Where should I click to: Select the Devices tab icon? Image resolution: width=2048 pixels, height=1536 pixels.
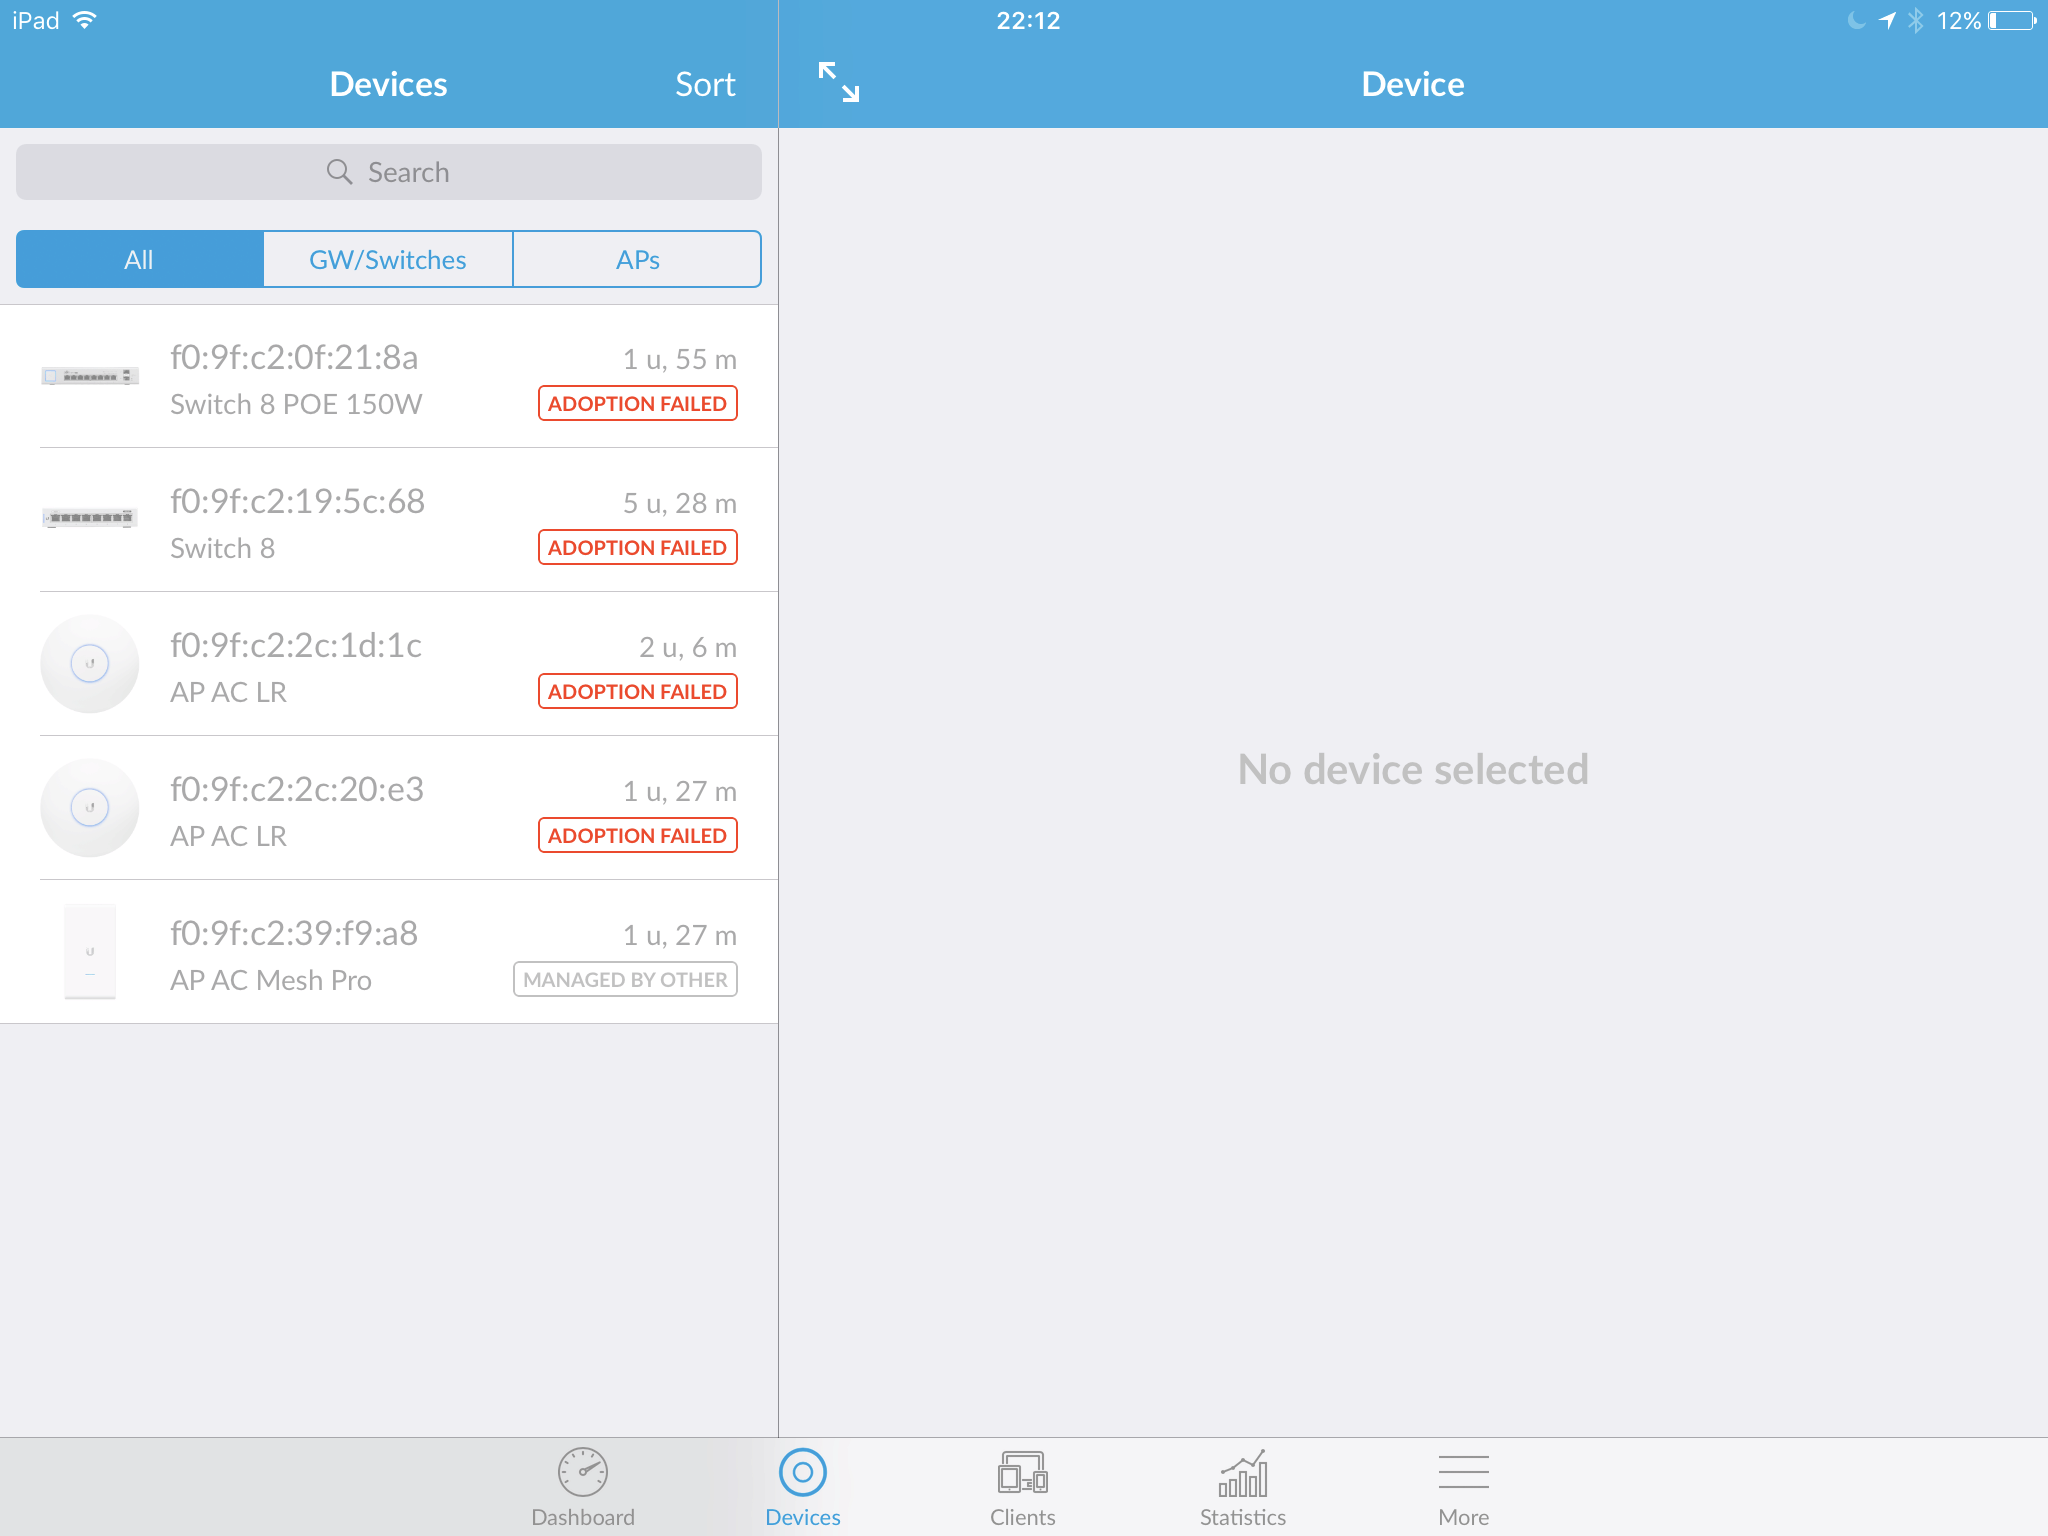pos(802,1472)
